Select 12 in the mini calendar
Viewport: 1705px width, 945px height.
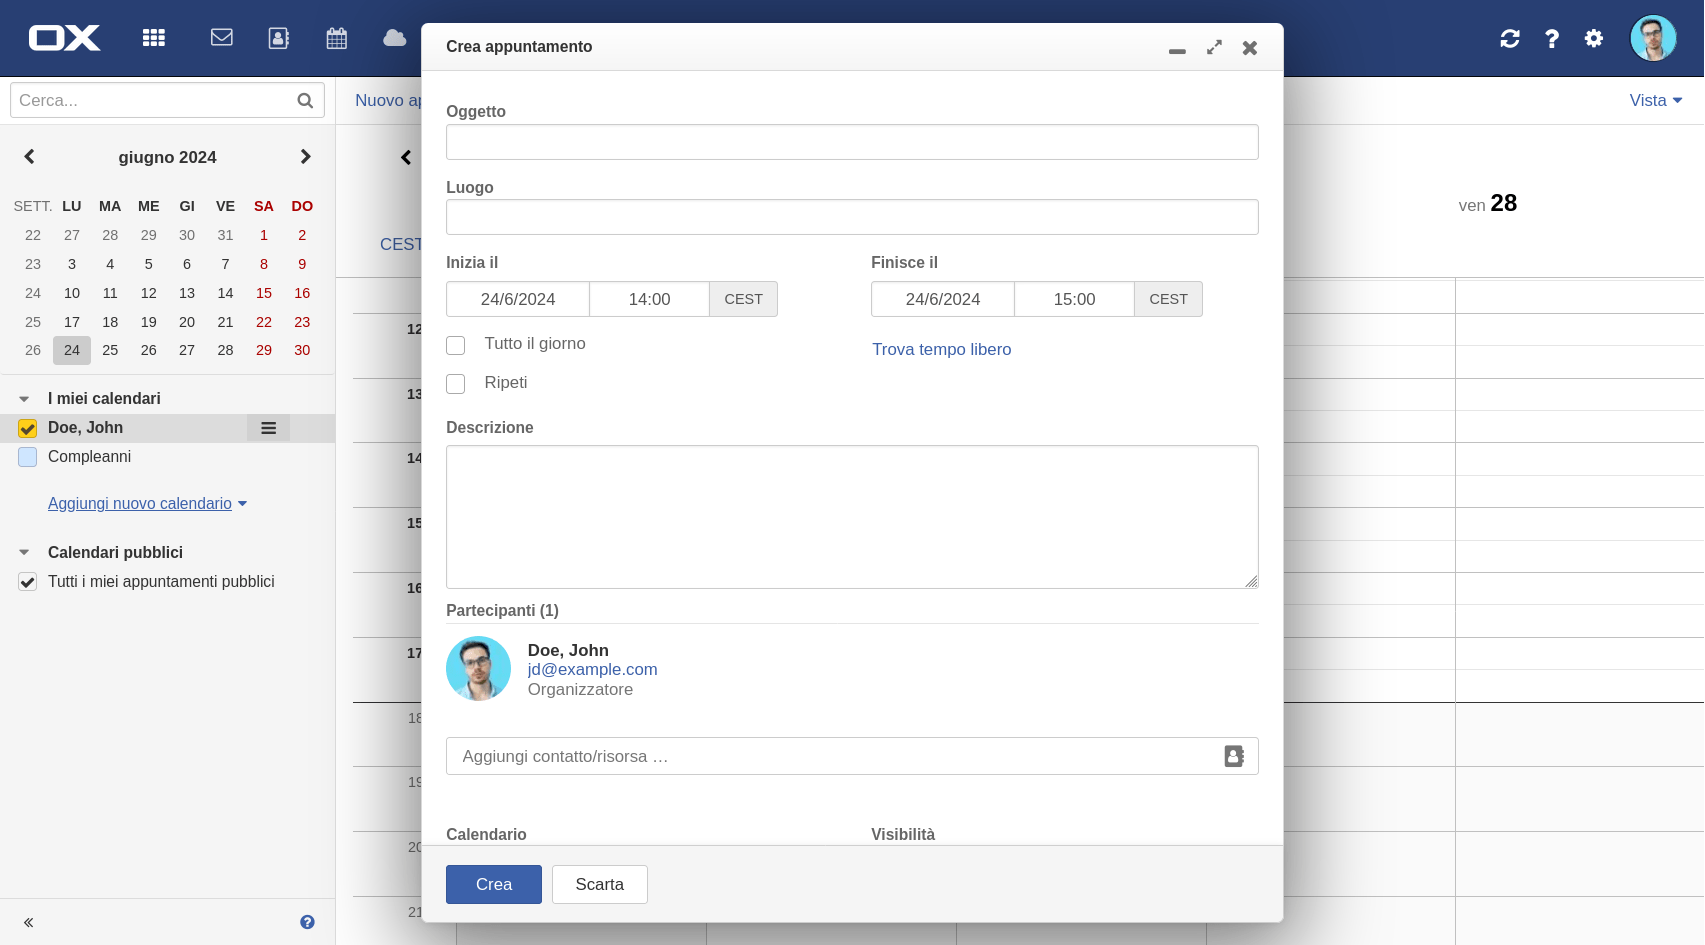[149, 293]
